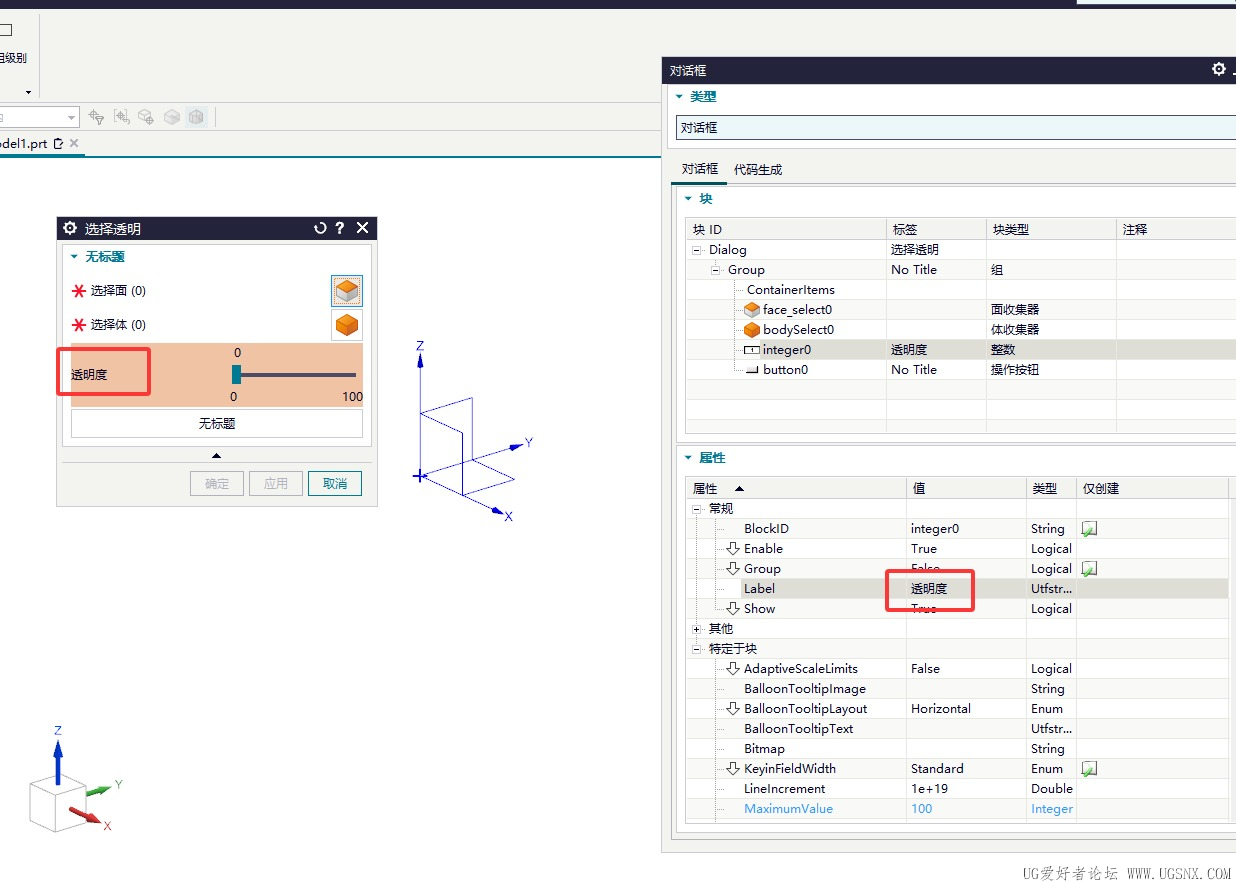
Task: Click the first selection filter toolbar icon
Action: pyautogui.click(x=97, y=117)
